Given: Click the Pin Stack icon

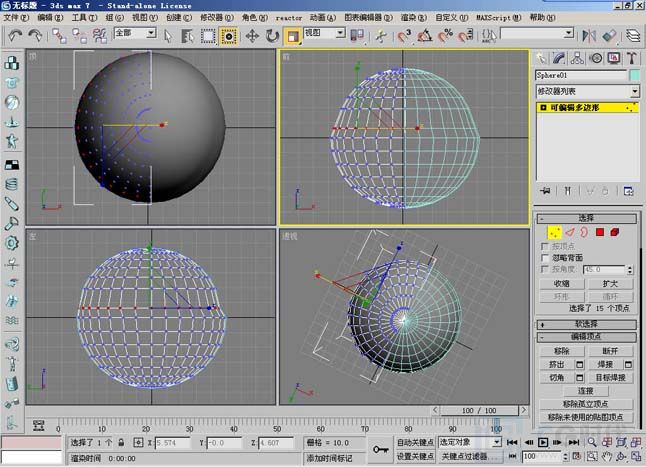Looking at the screenshot, I should [x=545, y=191].
